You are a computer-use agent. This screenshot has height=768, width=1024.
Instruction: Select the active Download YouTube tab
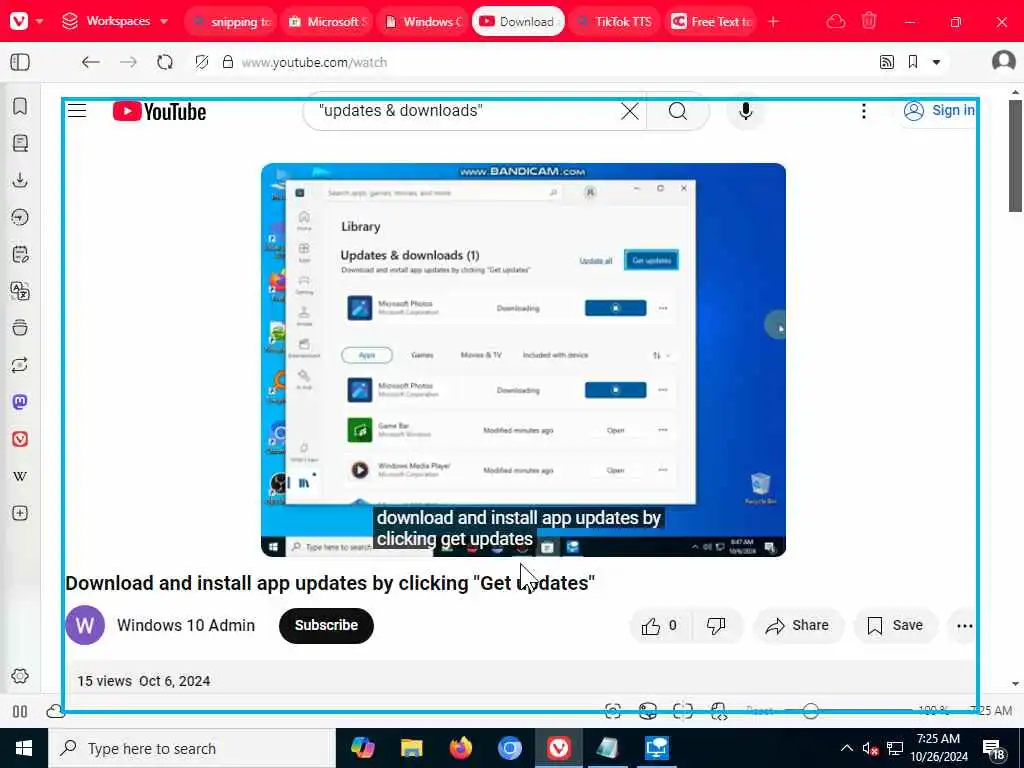tap(519, 22)
